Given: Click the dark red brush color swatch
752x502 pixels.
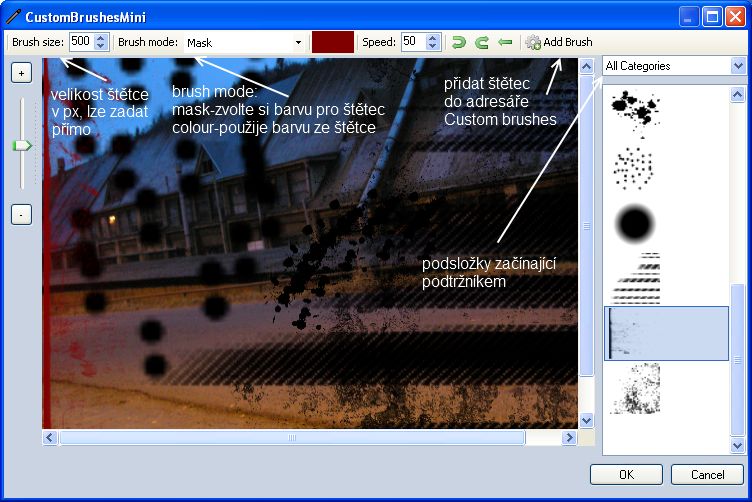Looking at the screenshot, I should (332, 42).
